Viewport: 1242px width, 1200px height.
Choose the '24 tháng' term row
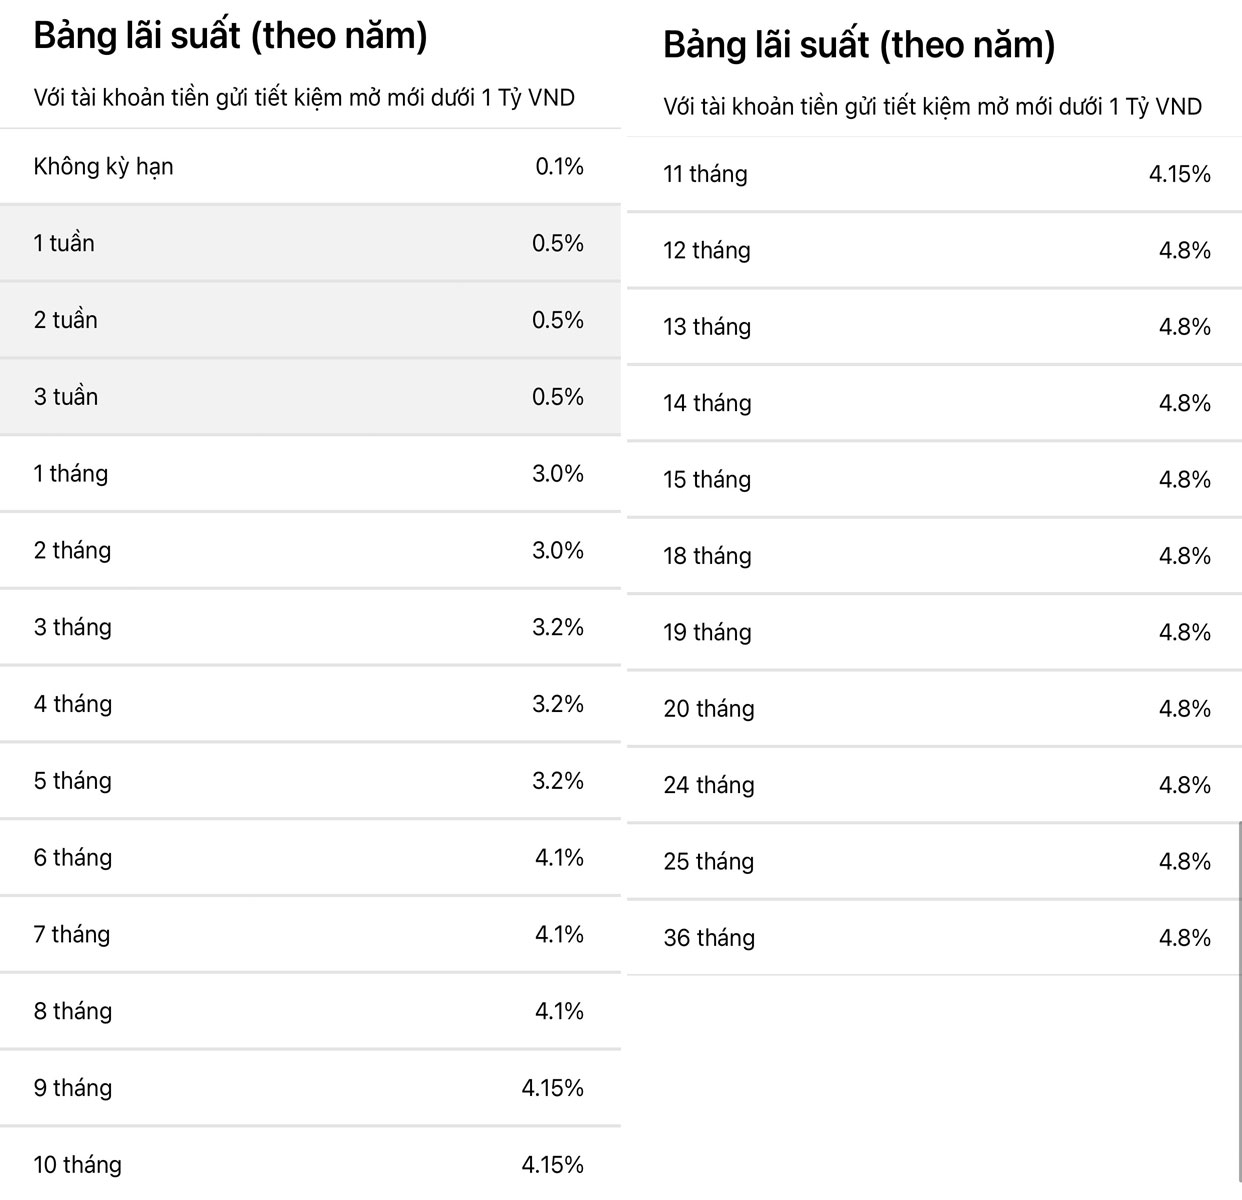coord(935,785)
